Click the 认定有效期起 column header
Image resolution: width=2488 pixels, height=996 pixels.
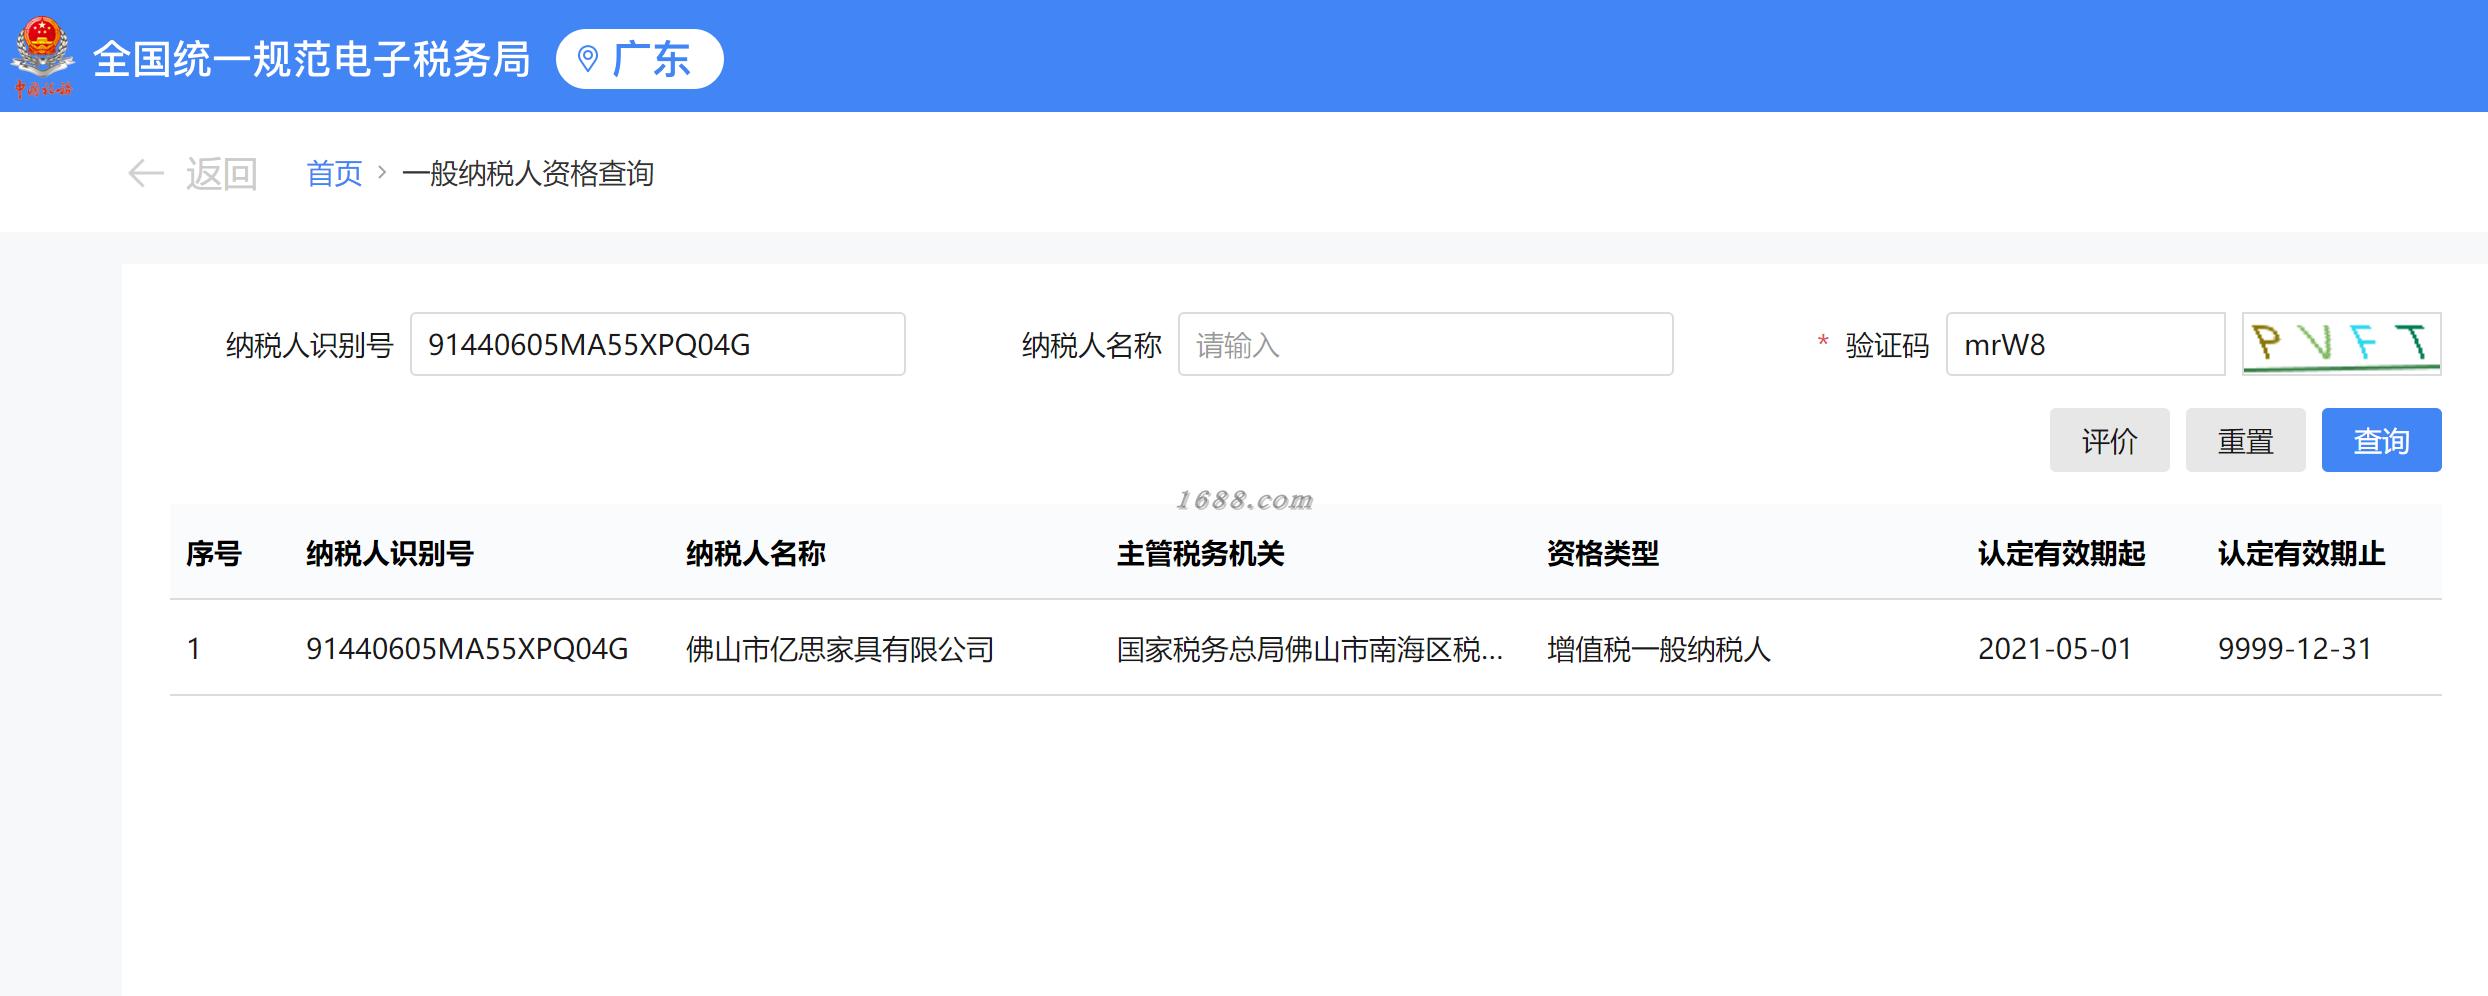point(2062,553)
